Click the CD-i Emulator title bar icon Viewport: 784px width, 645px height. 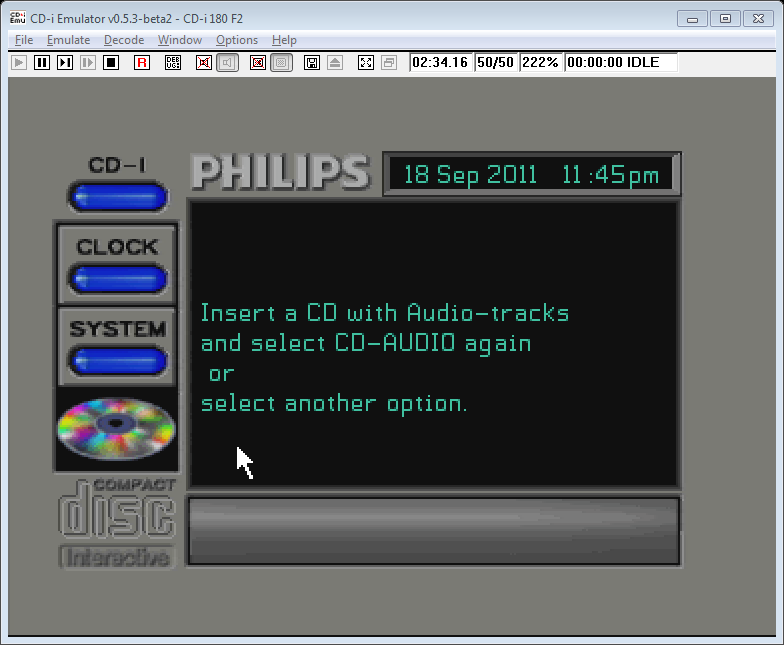coord(18,18)
